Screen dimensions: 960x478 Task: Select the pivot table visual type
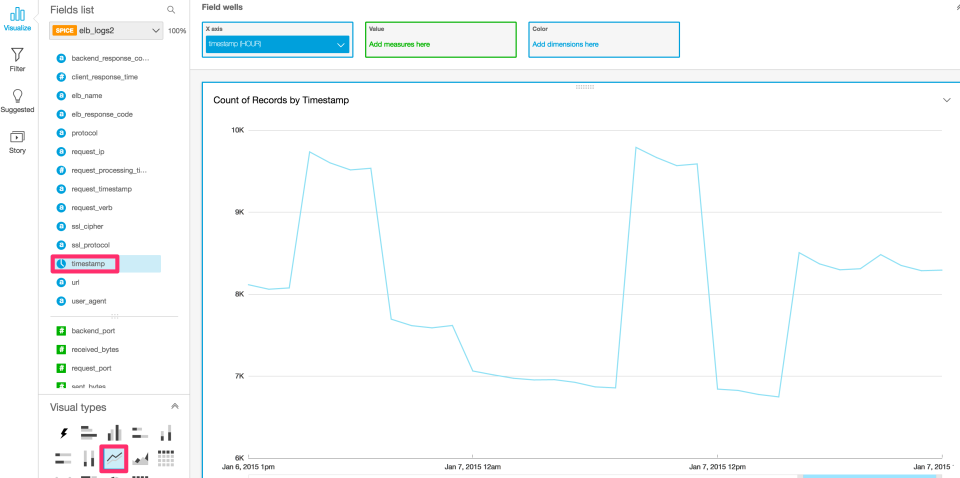pyautogui.click(x=166, y=458)
